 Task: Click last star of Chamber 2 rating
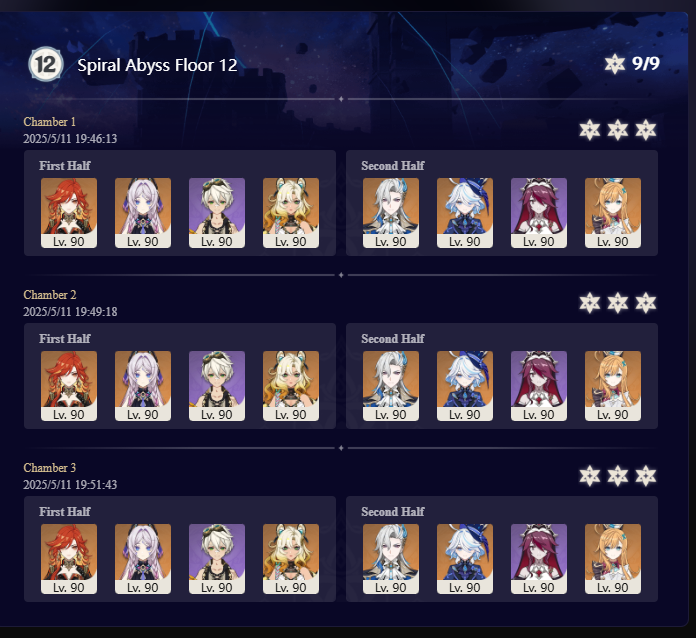tap(646, 303)
